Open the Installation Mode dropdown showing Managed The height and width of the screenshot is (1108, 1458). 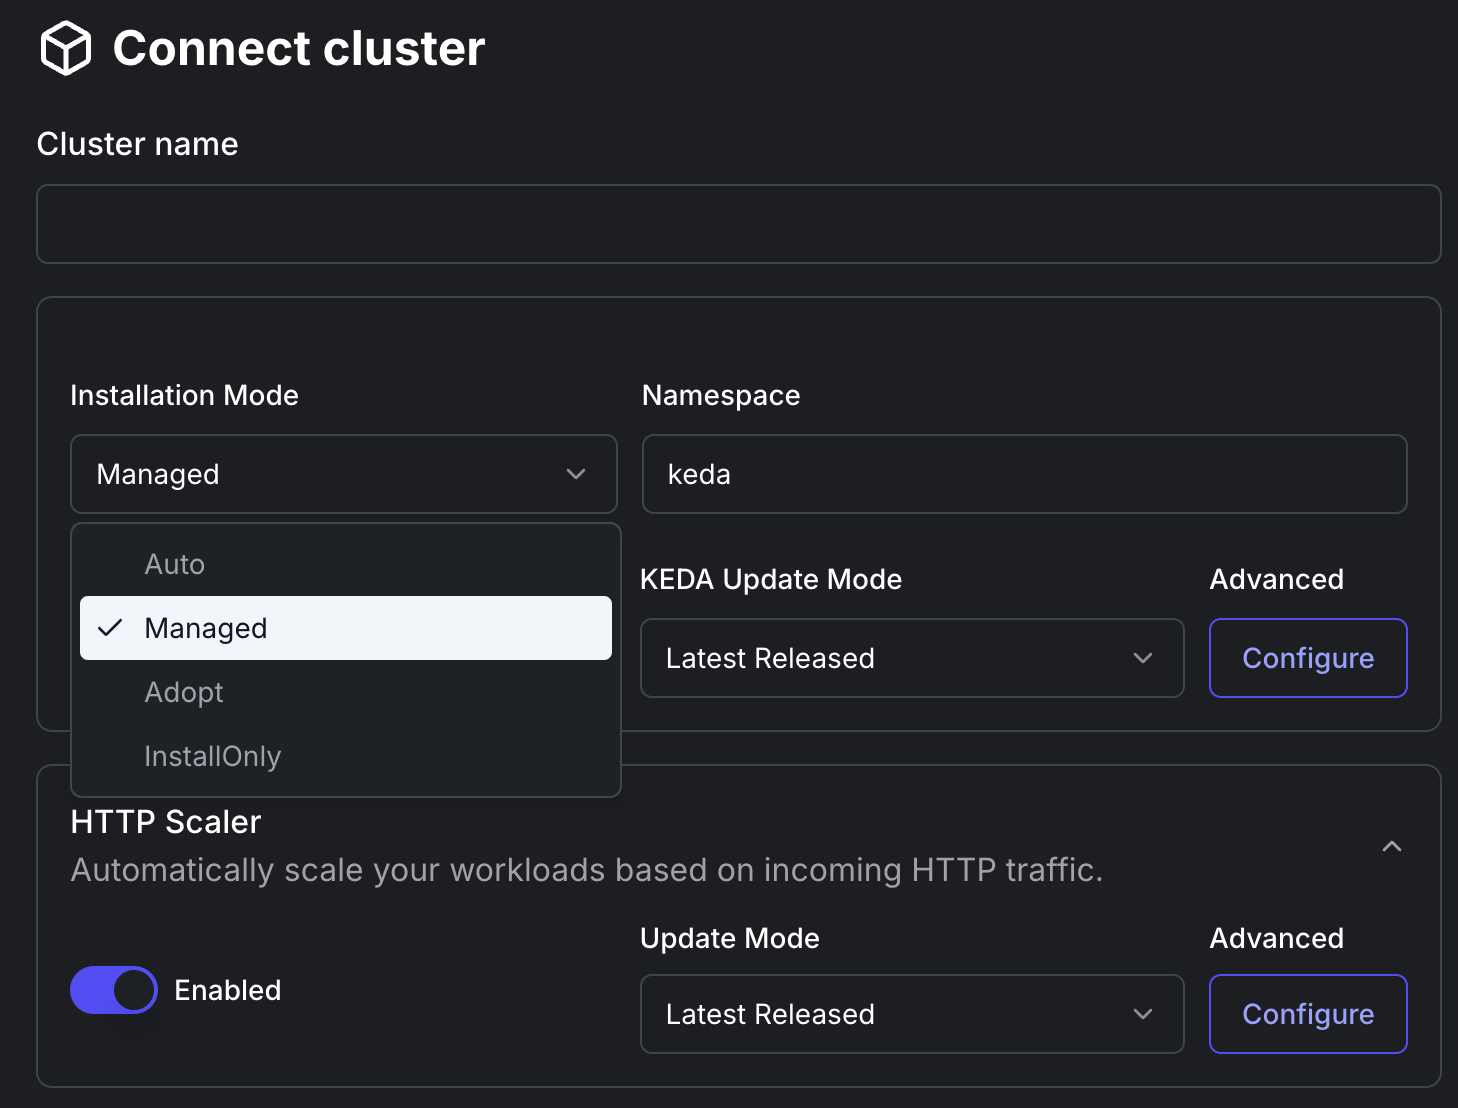tap(344, 474)
